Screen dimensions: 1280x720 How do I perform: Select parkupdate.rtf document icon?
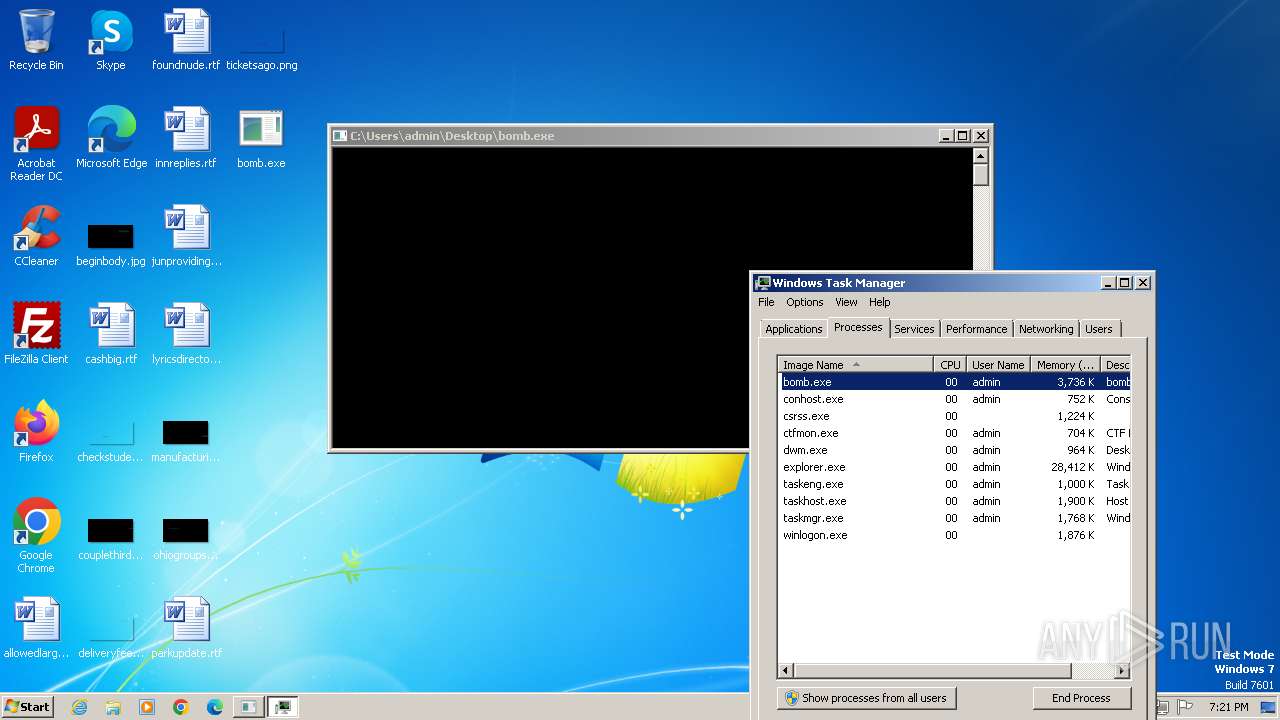tap(186, 628)
